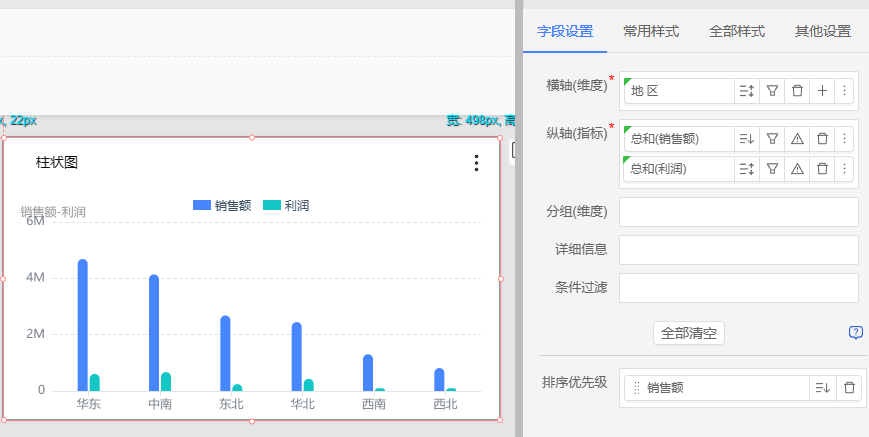The width and height of the screenshot is (869, 437).
Task: Open more options for 地区 field
Action: 844,91
